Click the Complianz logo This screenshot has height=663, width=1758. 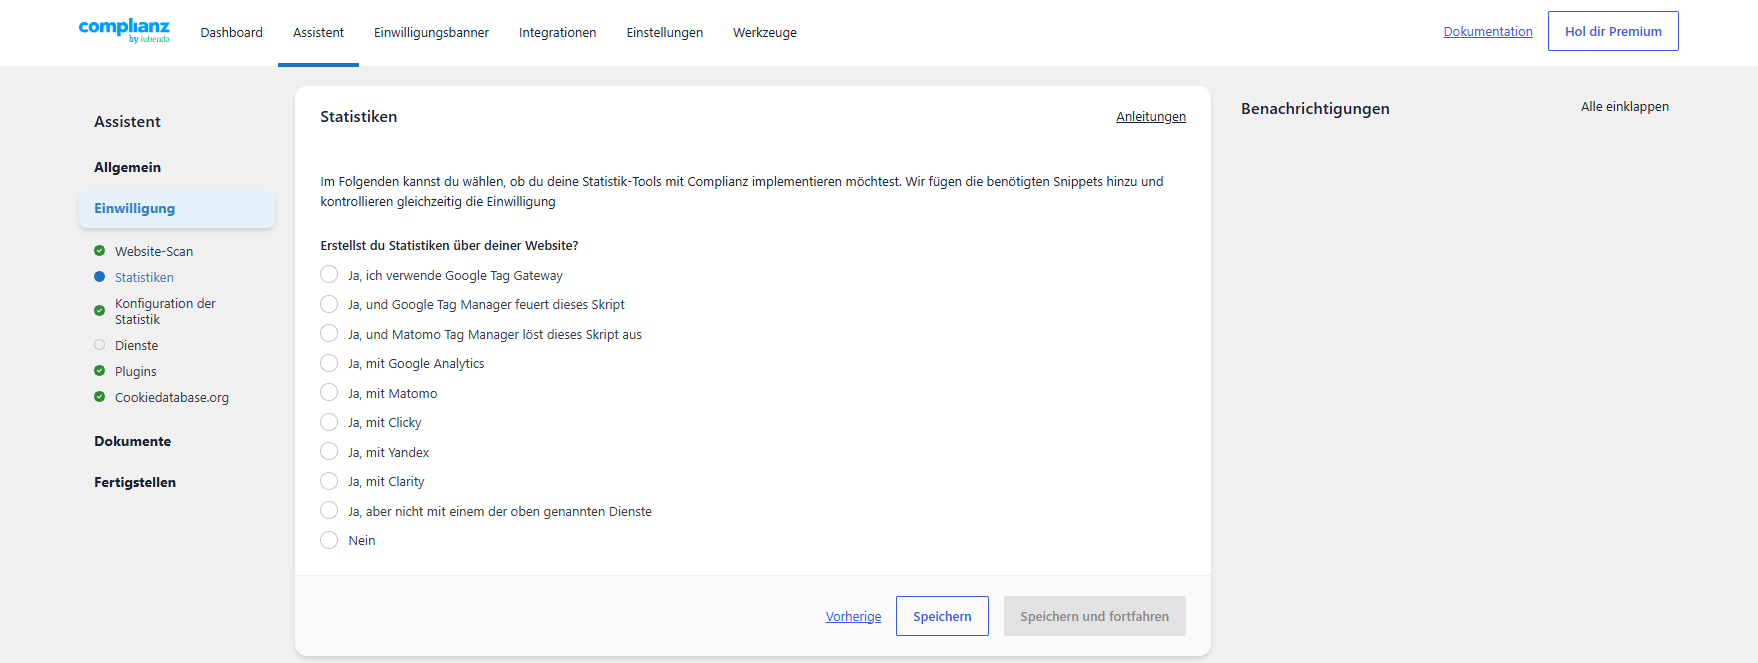pos(124,30)
